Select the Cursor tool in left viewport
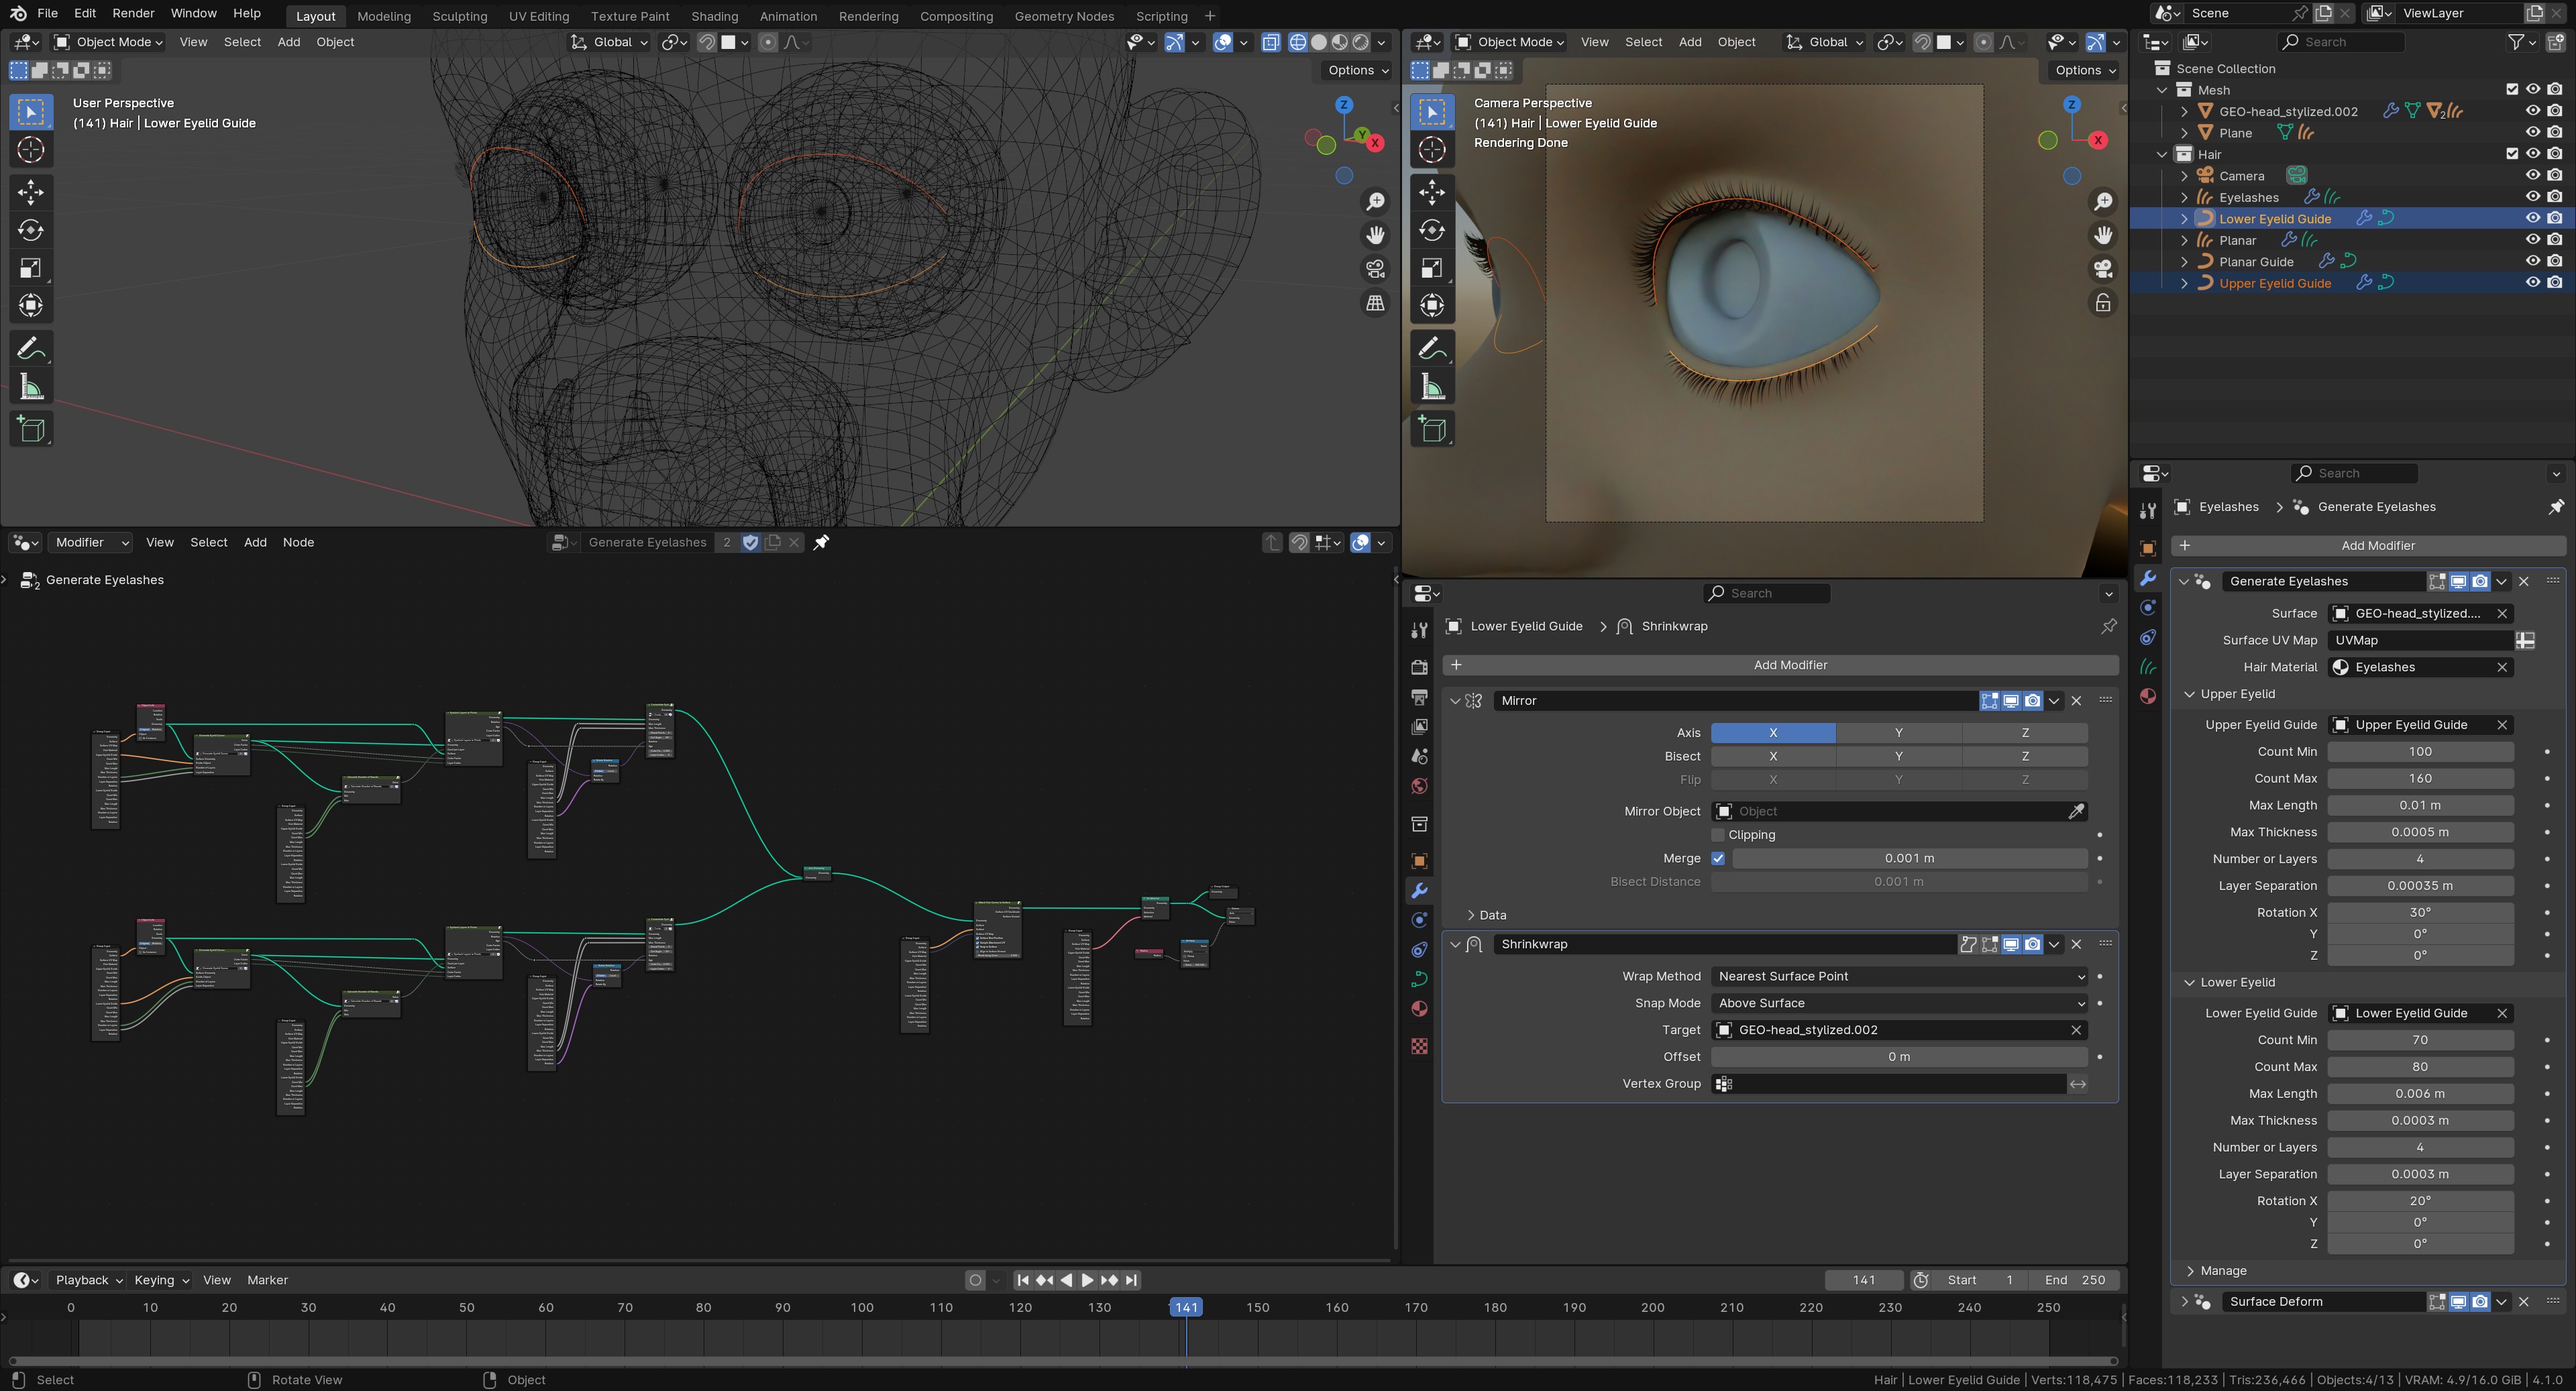Viewport: 2576px width, 1391px height. (31, 150)
